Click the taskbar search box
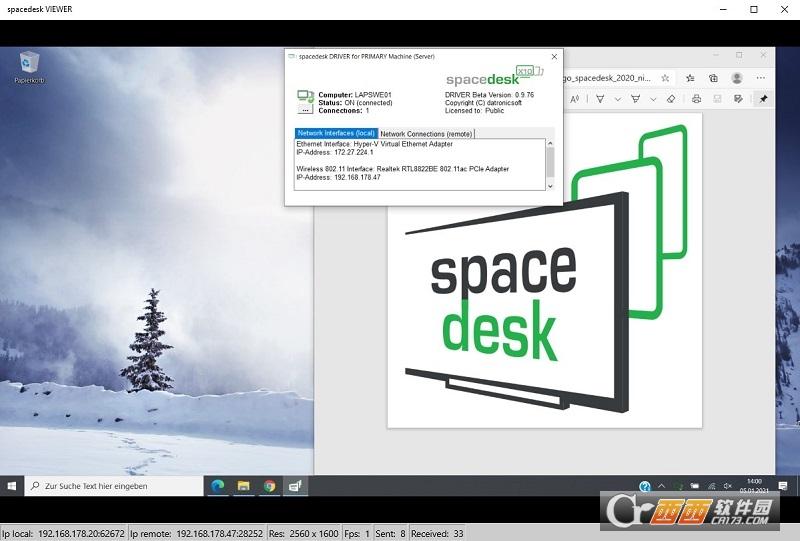The height and width of the screenshot is (541, 800). pos(114,486)
